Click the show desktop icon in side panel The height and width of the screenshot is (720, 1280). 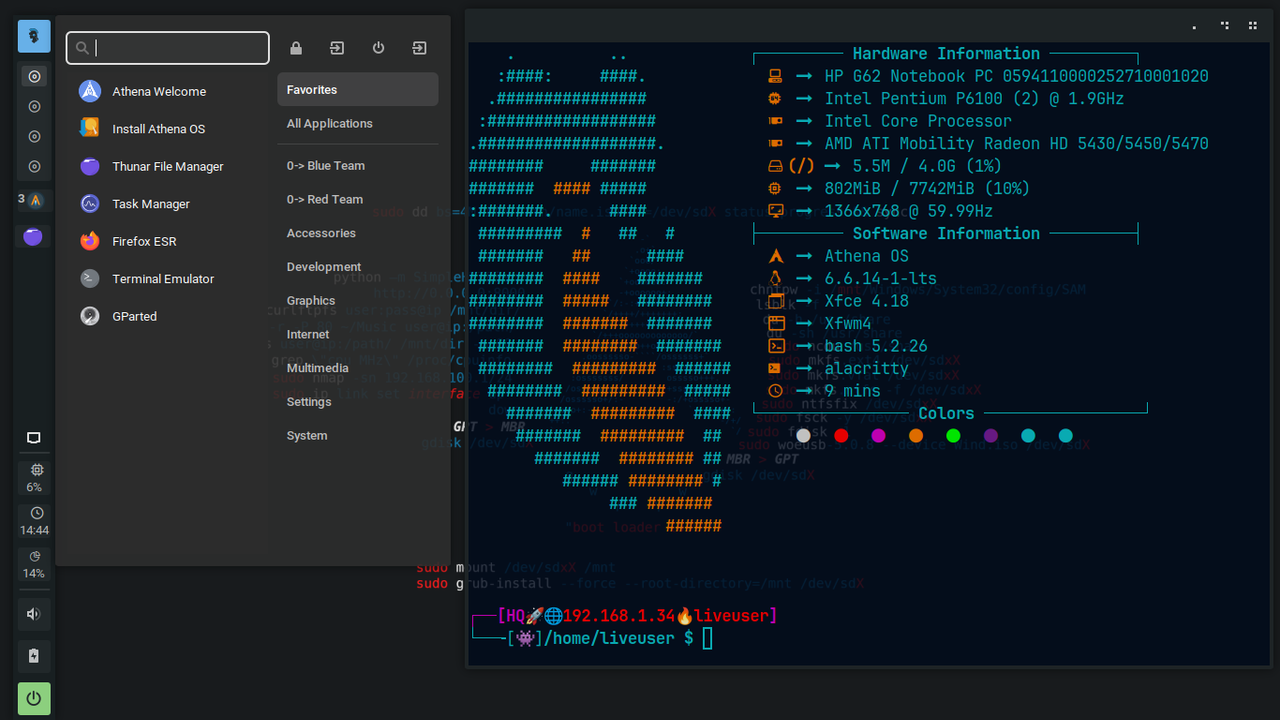34,438
